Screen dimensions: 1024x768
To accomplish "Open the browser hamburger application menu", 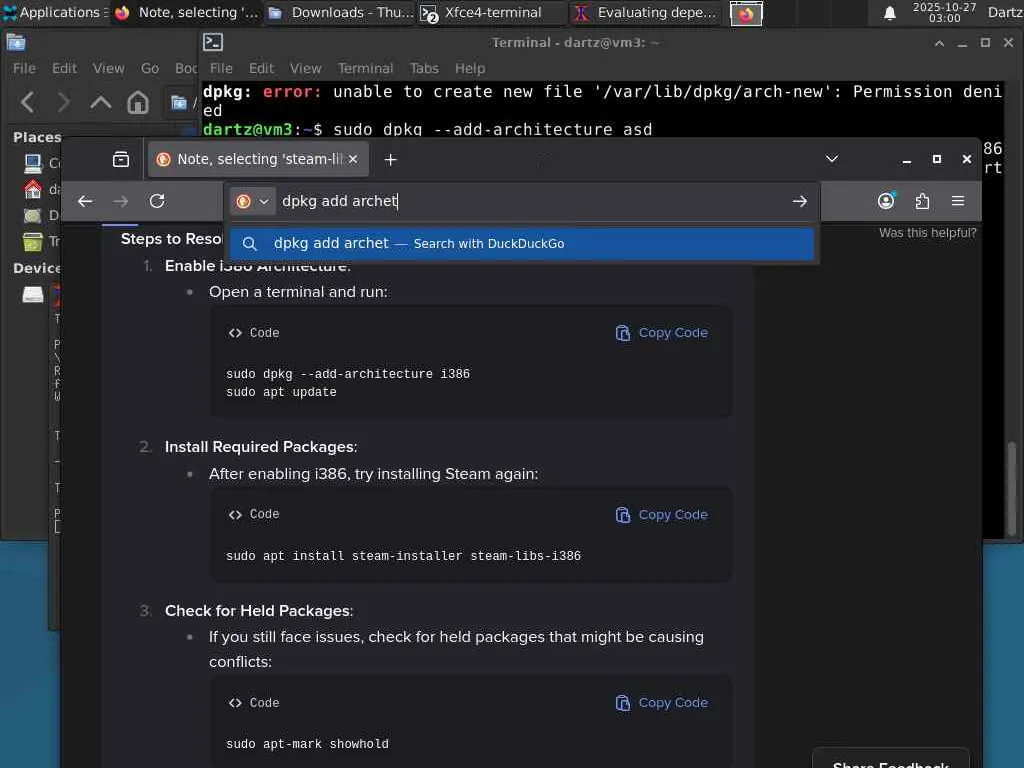I will pyautogui.click(x=958, y=201).
